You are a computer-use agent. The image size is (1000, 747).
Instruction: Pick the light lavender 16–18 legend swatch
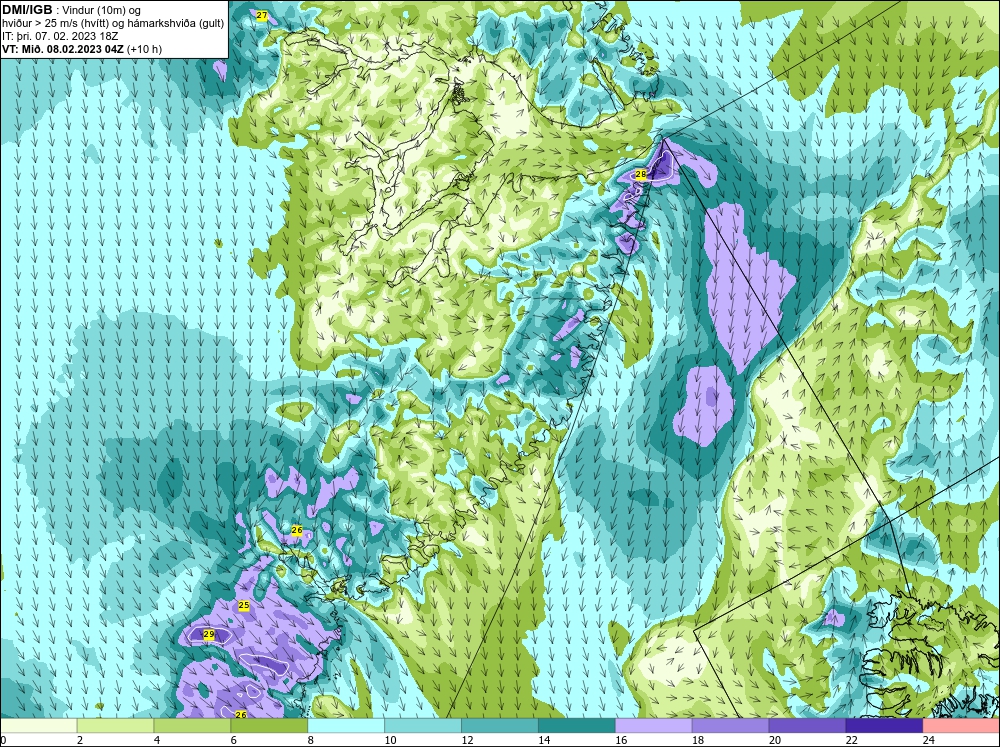point(654,726)
